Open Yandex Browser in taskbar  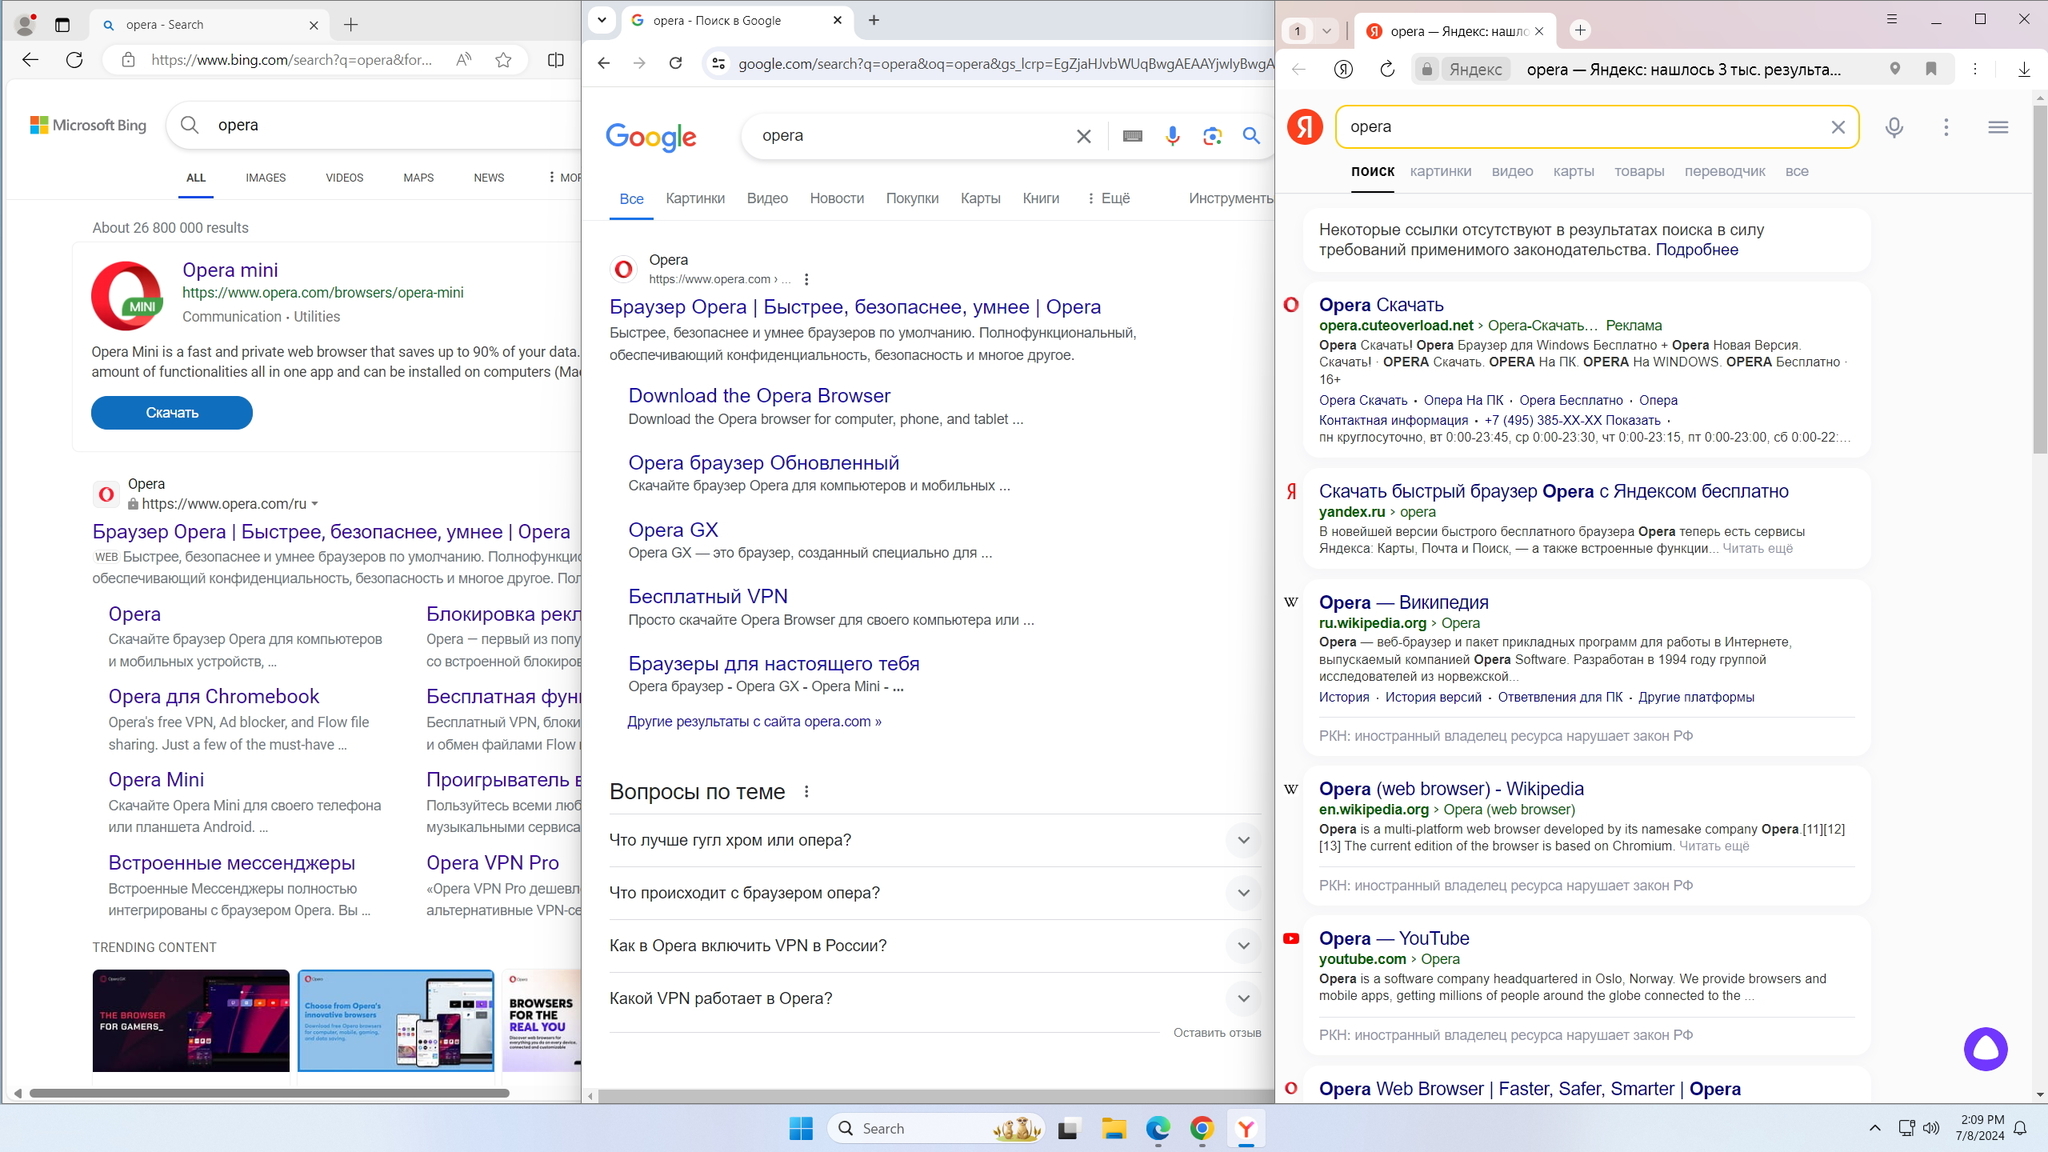[x=1245, y=1129]
